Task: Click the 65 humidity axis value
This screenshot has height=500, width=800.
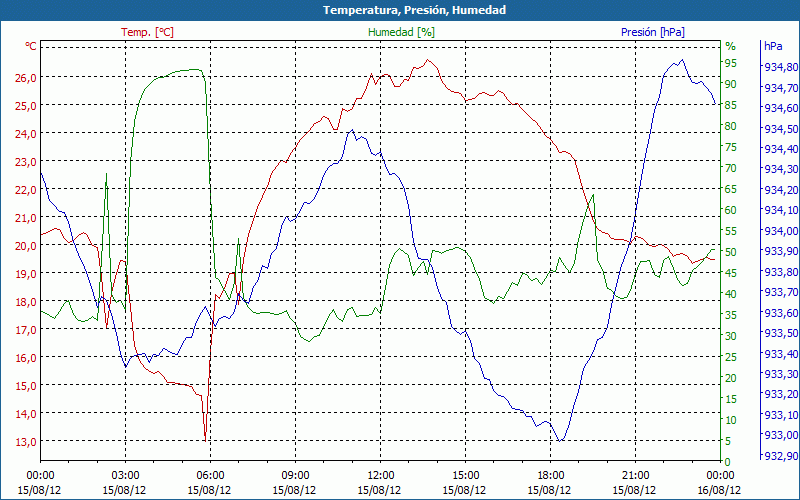Action: click(731, 190)
